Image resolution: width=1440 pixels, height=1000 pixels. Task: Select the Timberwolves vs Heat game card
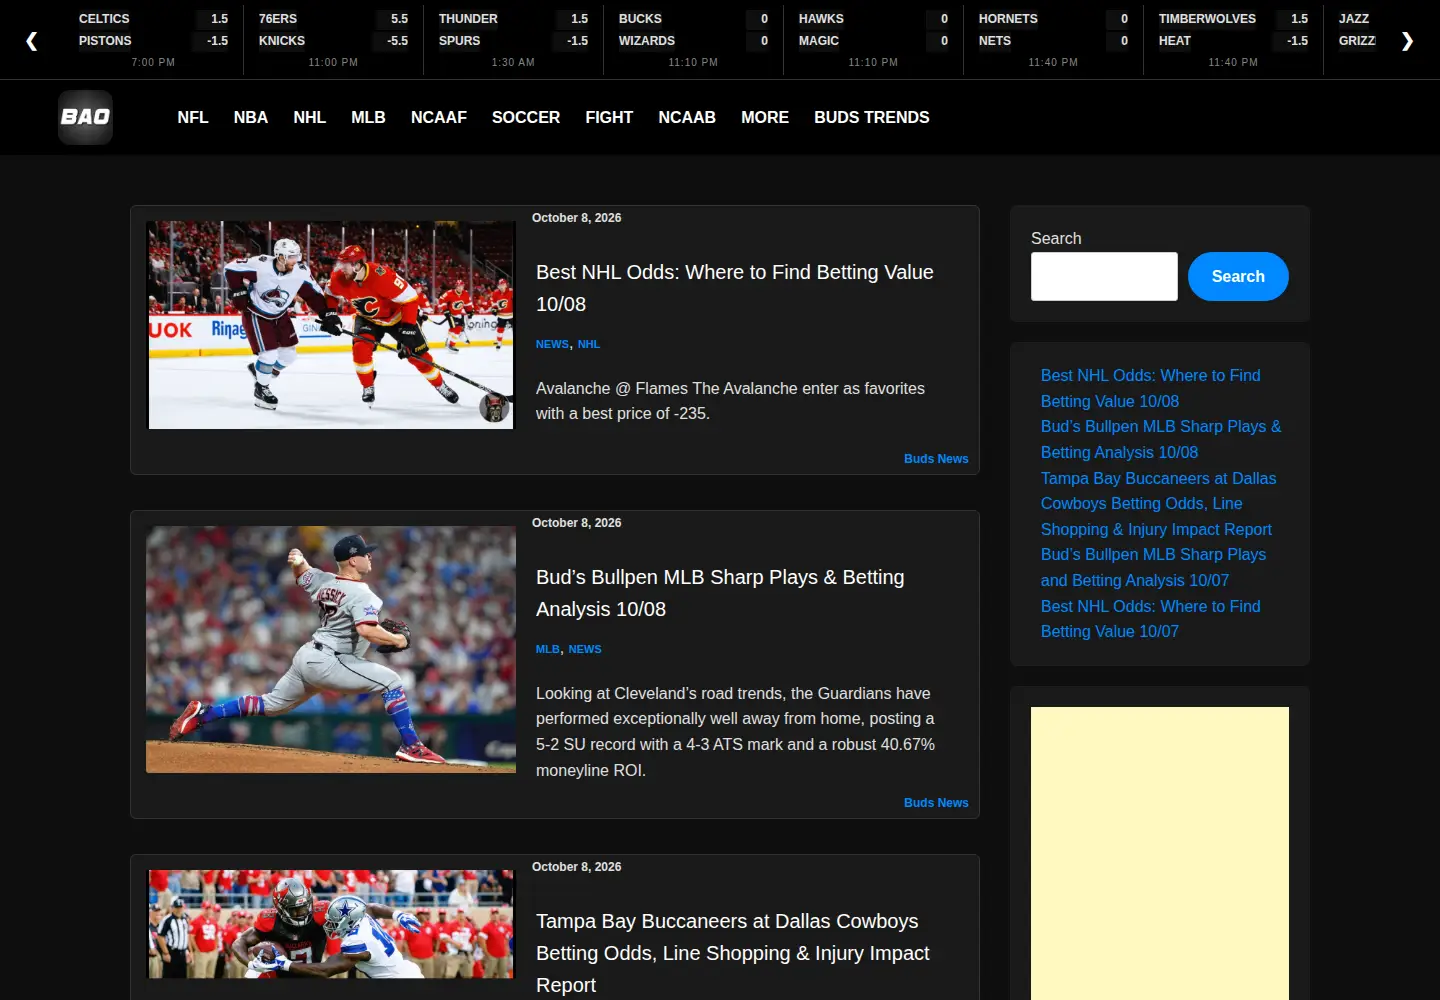click(1233, 40)
